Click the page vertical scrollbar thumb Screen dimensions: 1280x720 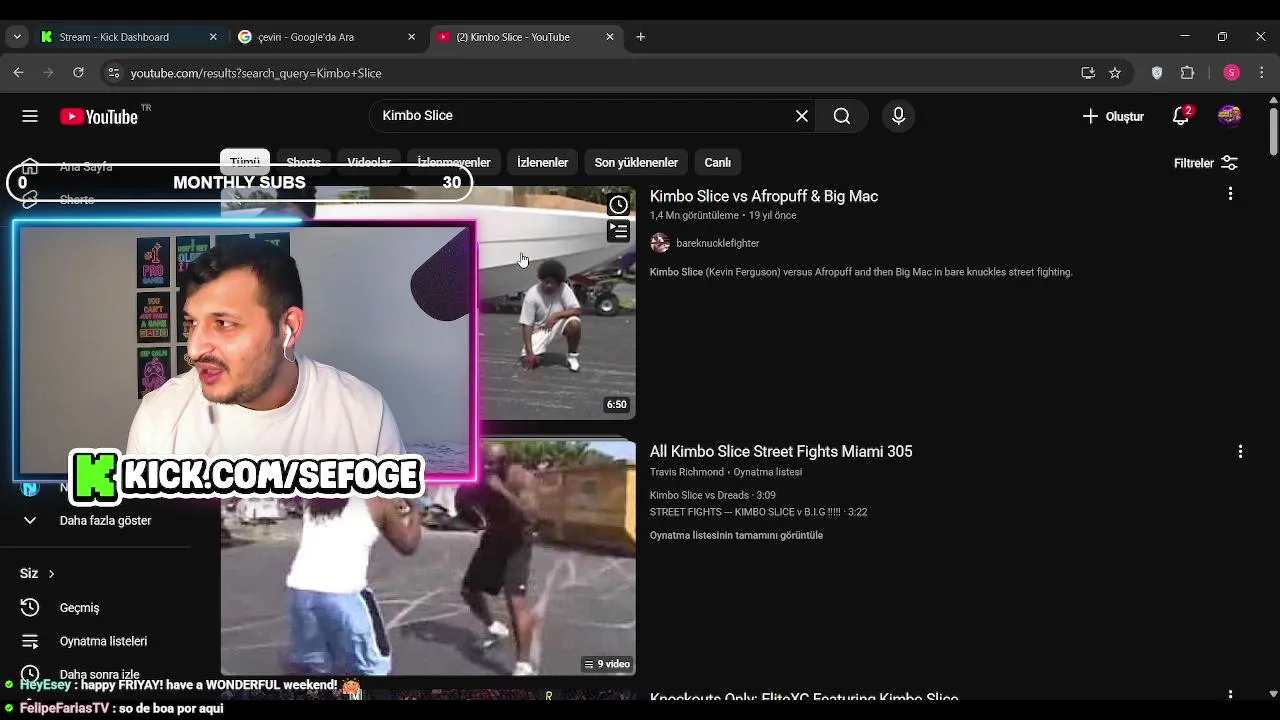(x=1273, y=130)
